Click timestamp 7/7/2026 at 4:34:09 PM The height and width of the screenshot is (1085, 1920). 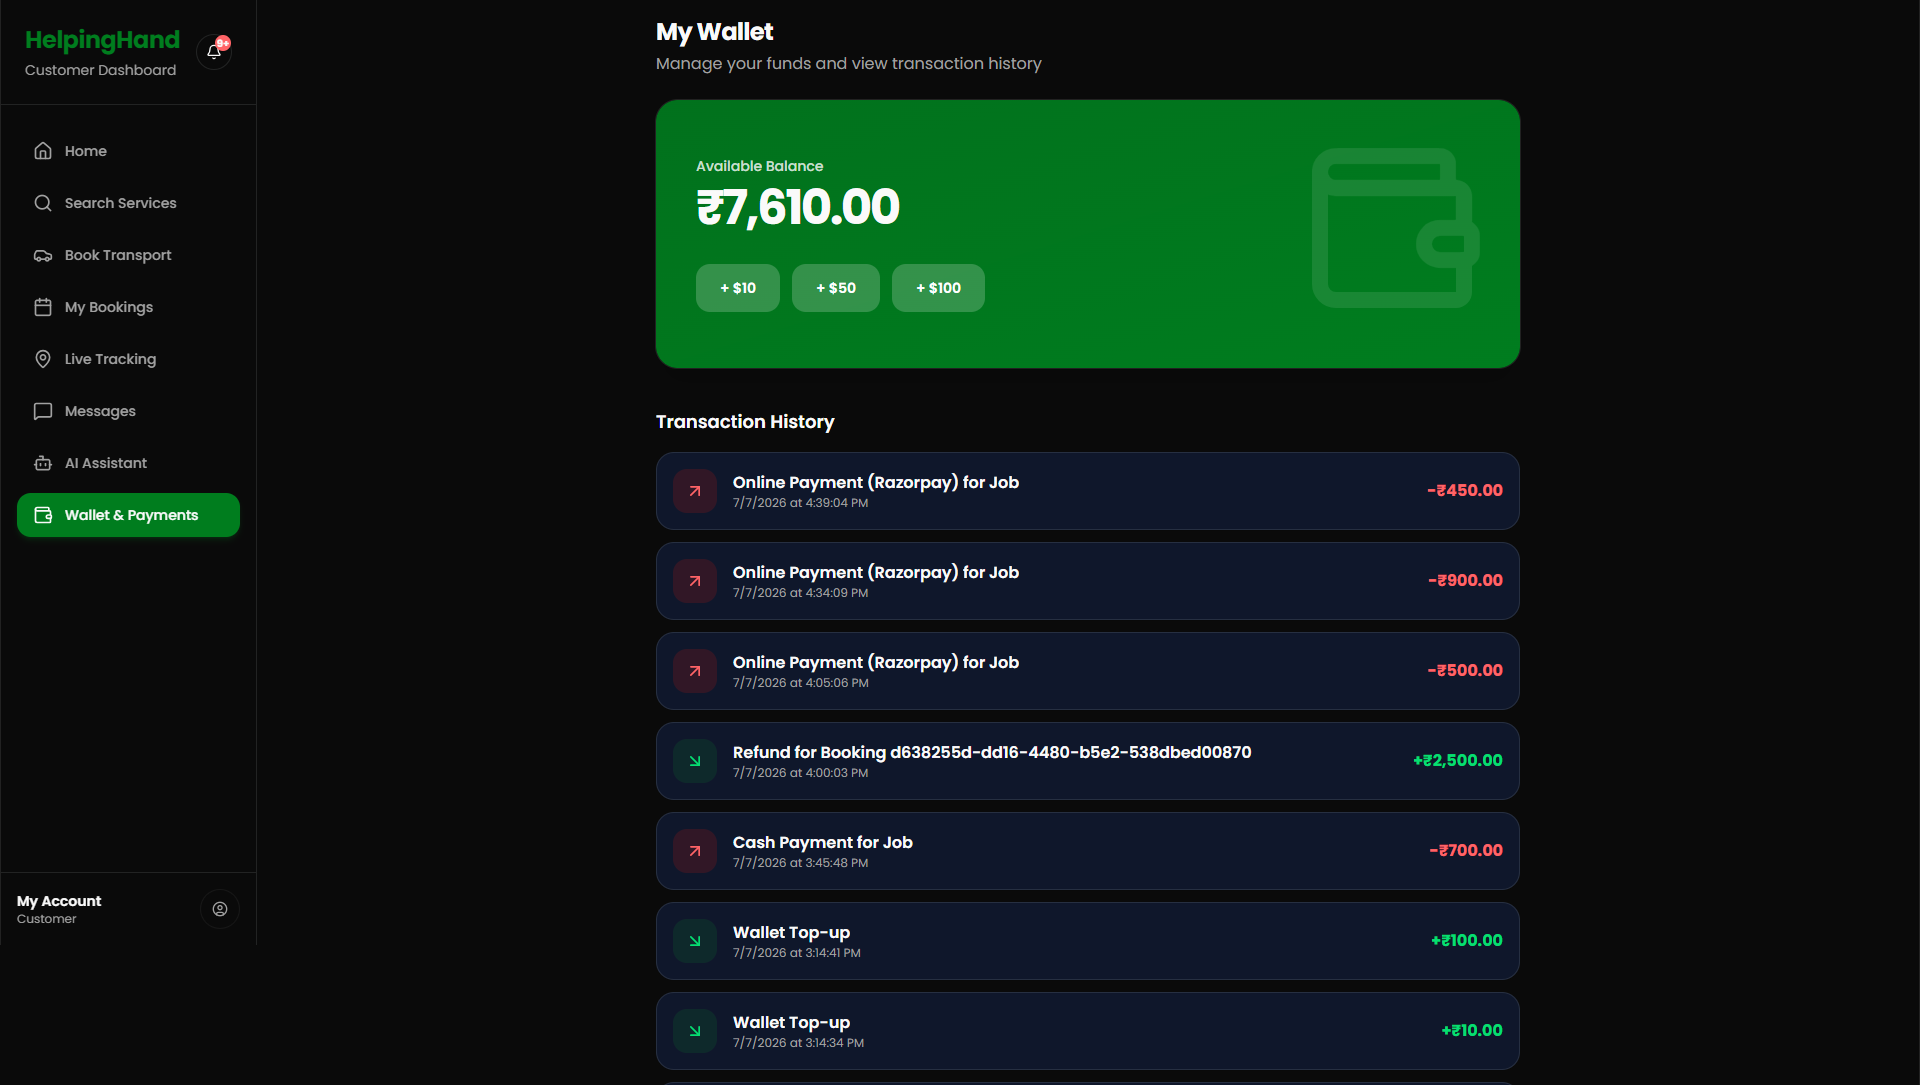(800, 593)
